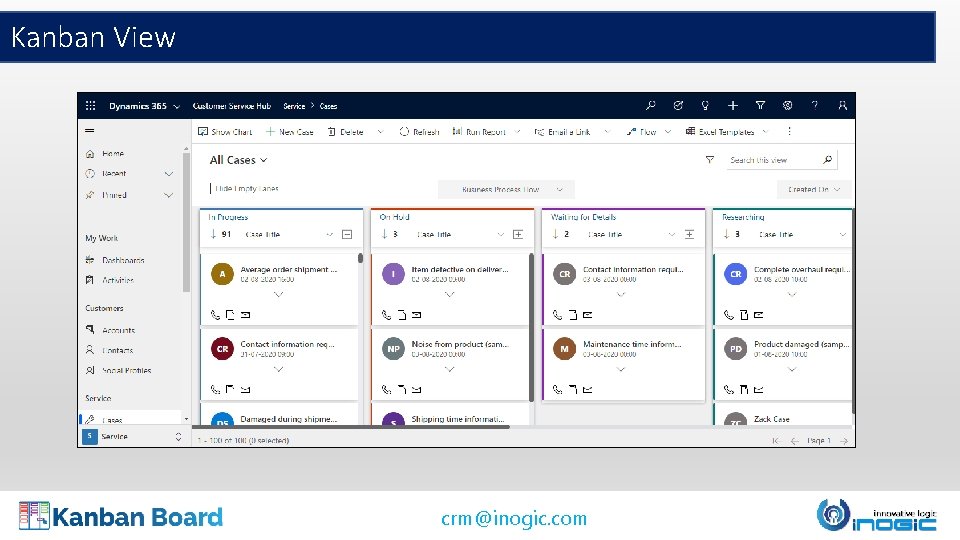
Task: Open Case Title dropdown in On Hold lane
Action: 500,234
